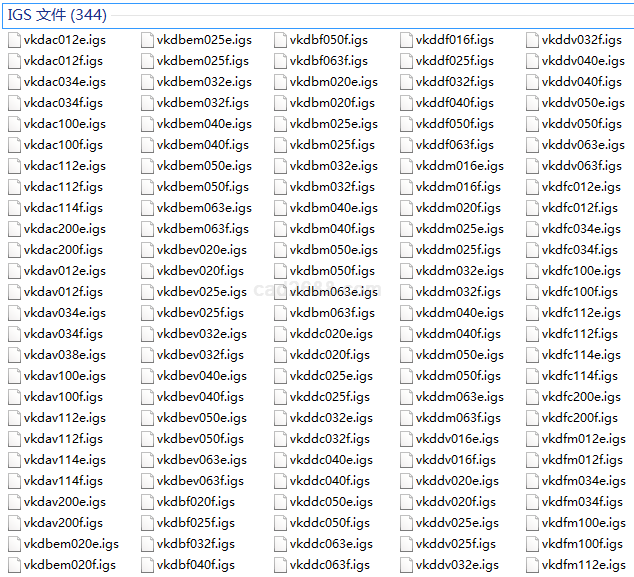Select the icon for vkdbem020f.igs

pyautogui.click(x=14, y=565)
